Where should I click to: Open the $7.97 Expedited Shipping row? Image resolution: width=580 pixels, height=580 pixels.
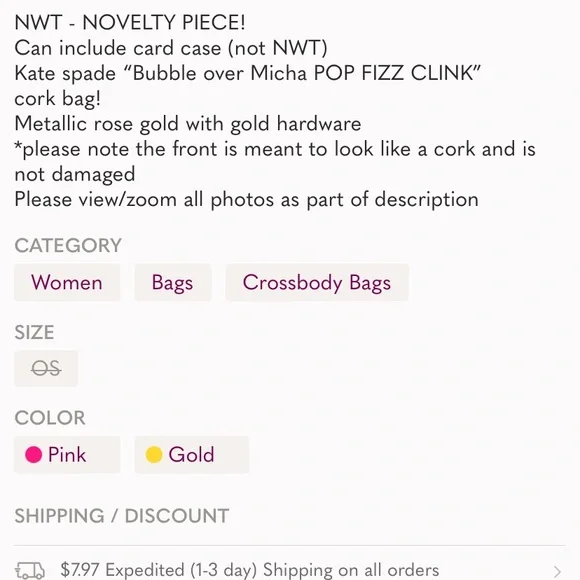pos(290,570)
